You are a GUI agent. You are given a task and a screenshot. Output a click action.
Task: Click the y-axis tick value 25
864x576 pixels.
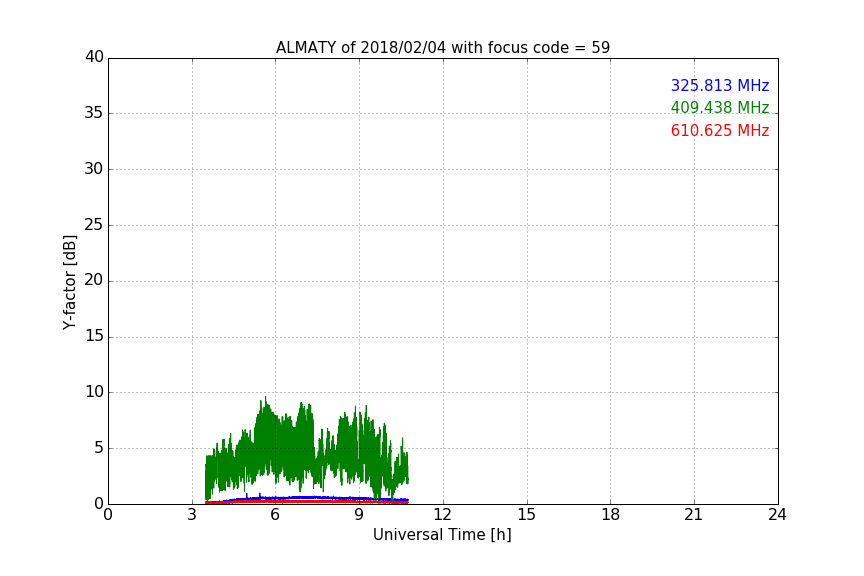tap(94, 225)
